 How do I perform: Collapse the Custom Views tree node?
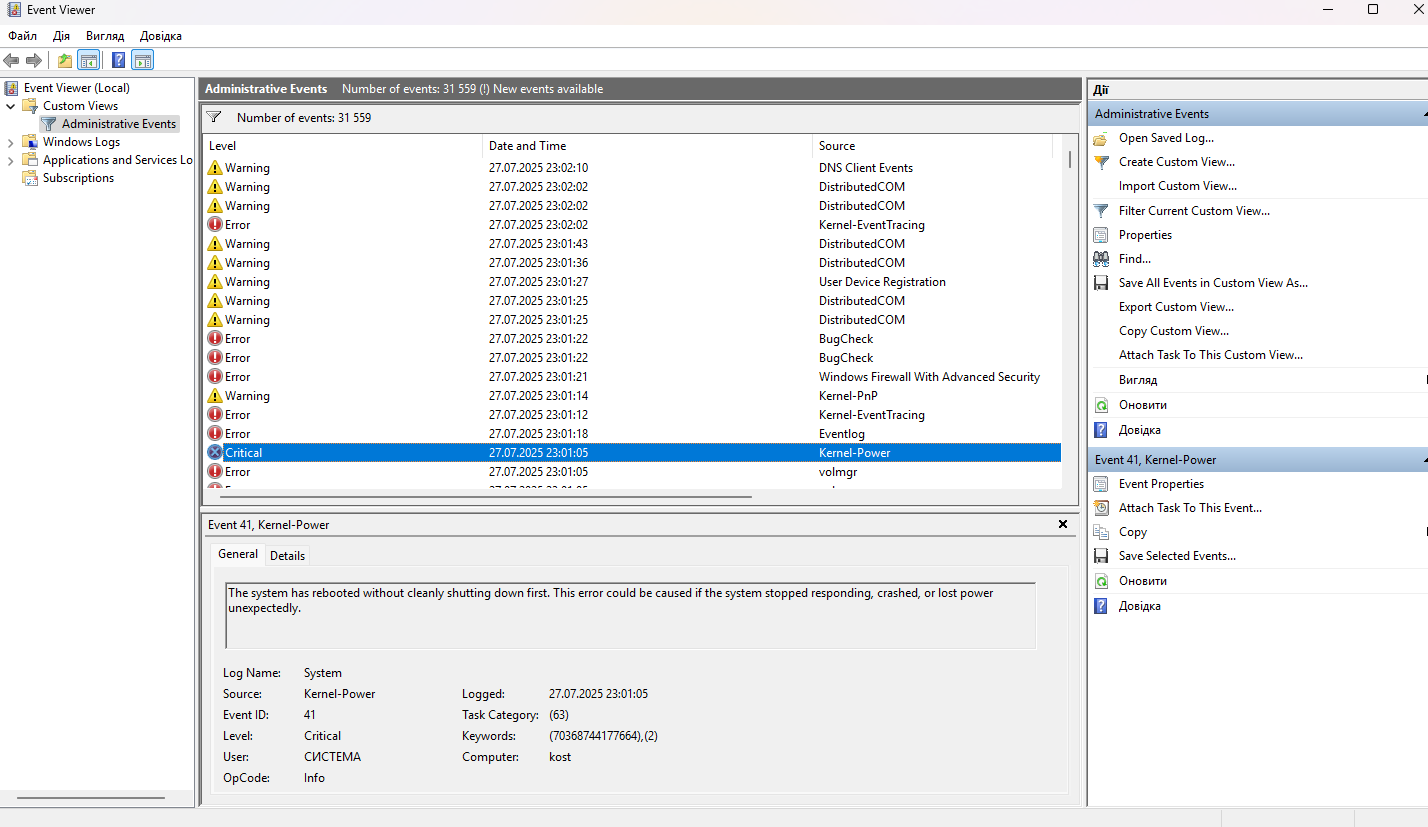pos(11,106)
